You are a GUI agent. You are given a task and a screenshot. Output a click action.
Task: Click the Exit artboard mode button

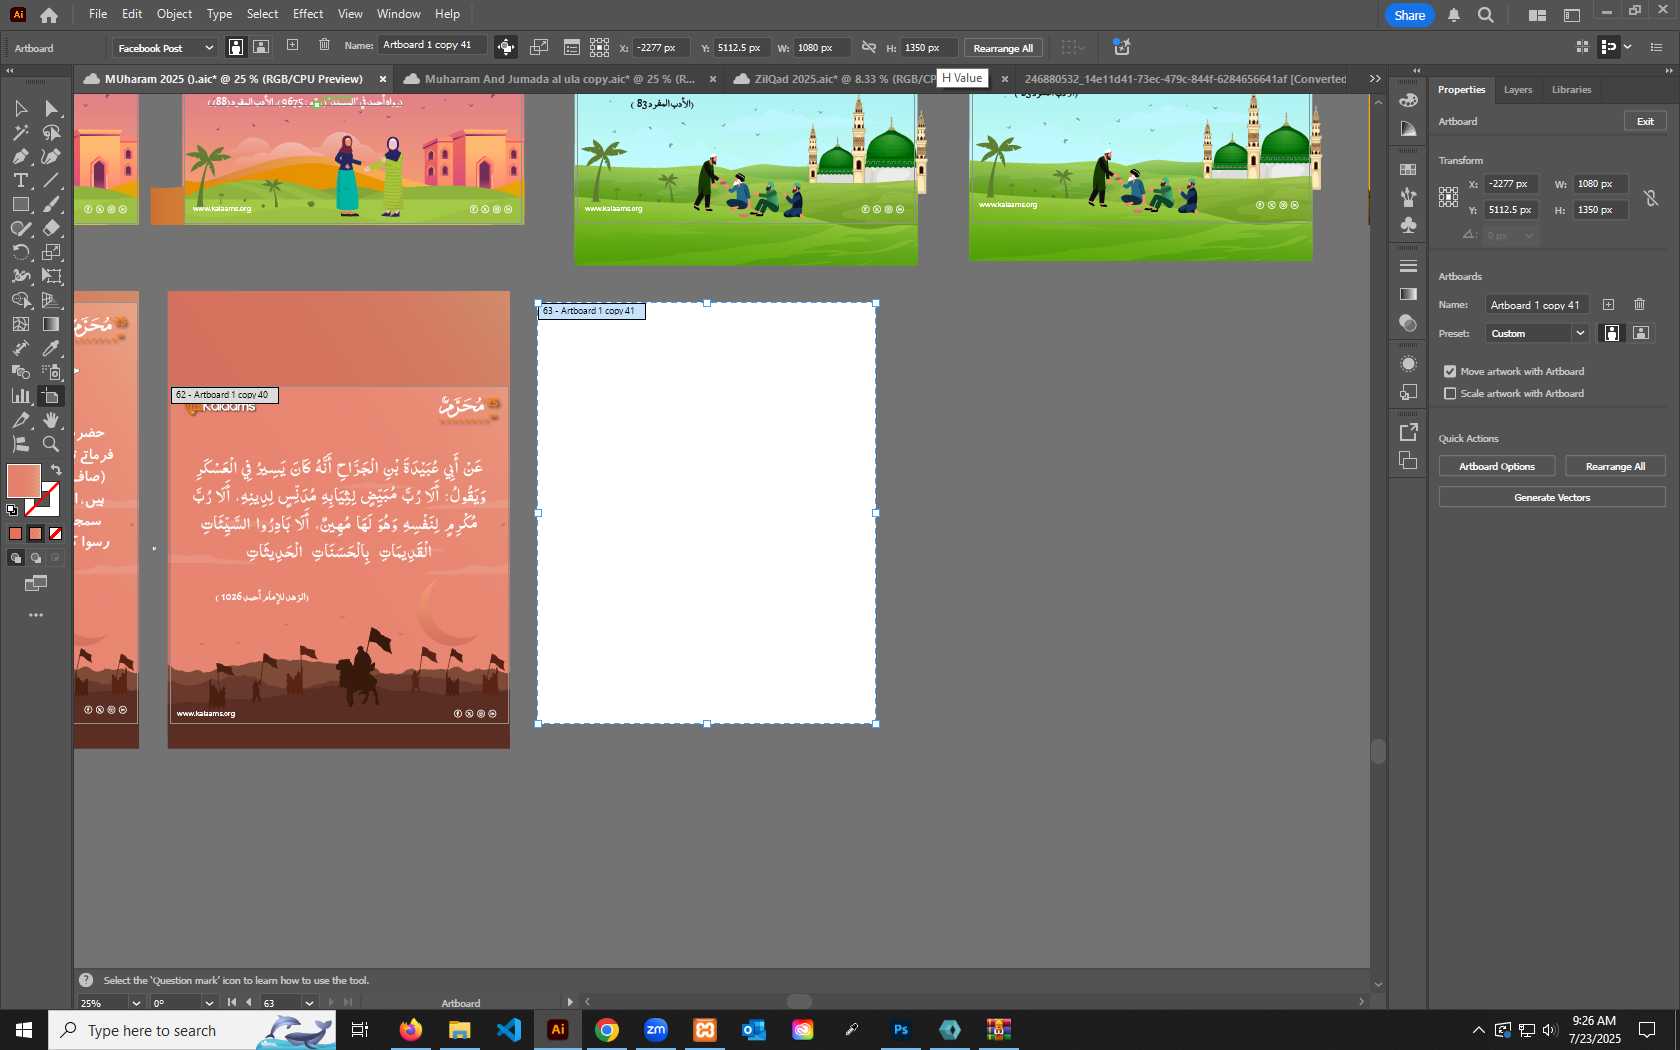(1645, 121)
